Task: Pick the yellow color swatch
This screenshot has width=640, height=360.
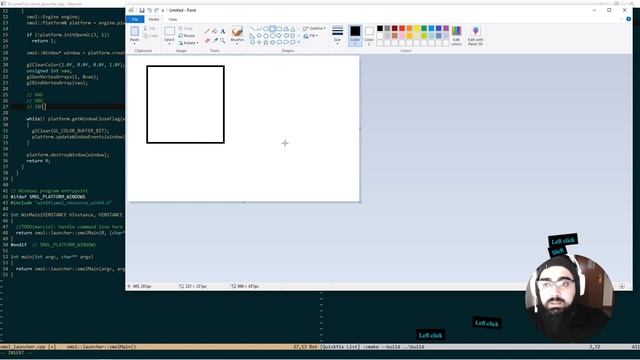Action: [417, 28]
